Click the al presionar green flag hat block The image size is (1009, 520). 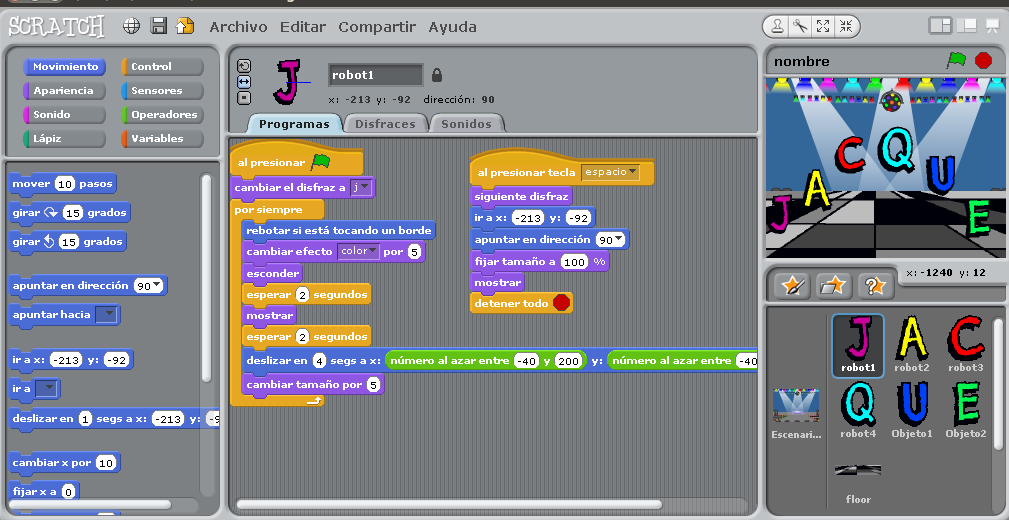[x=297, y=160]
